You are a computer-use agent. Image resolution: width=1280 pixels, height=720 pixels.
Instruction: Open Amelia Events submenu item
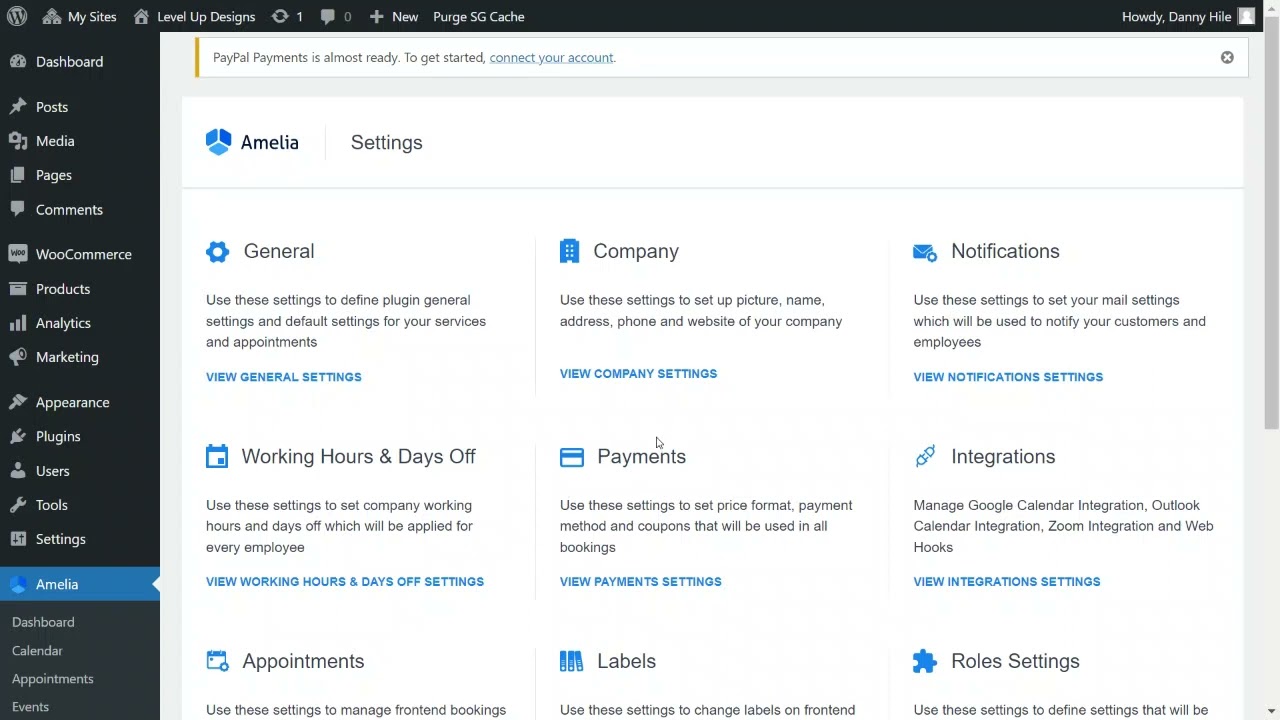(30, 706)
